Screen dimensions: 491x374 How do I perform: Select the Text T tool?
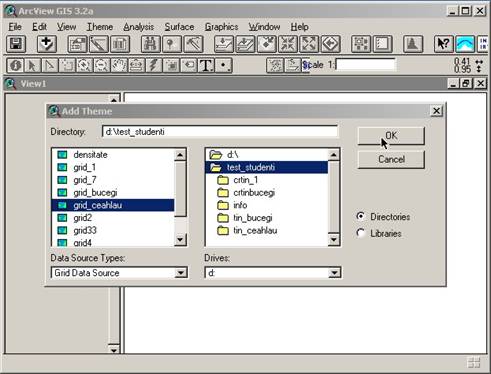[x=206, y=65]
